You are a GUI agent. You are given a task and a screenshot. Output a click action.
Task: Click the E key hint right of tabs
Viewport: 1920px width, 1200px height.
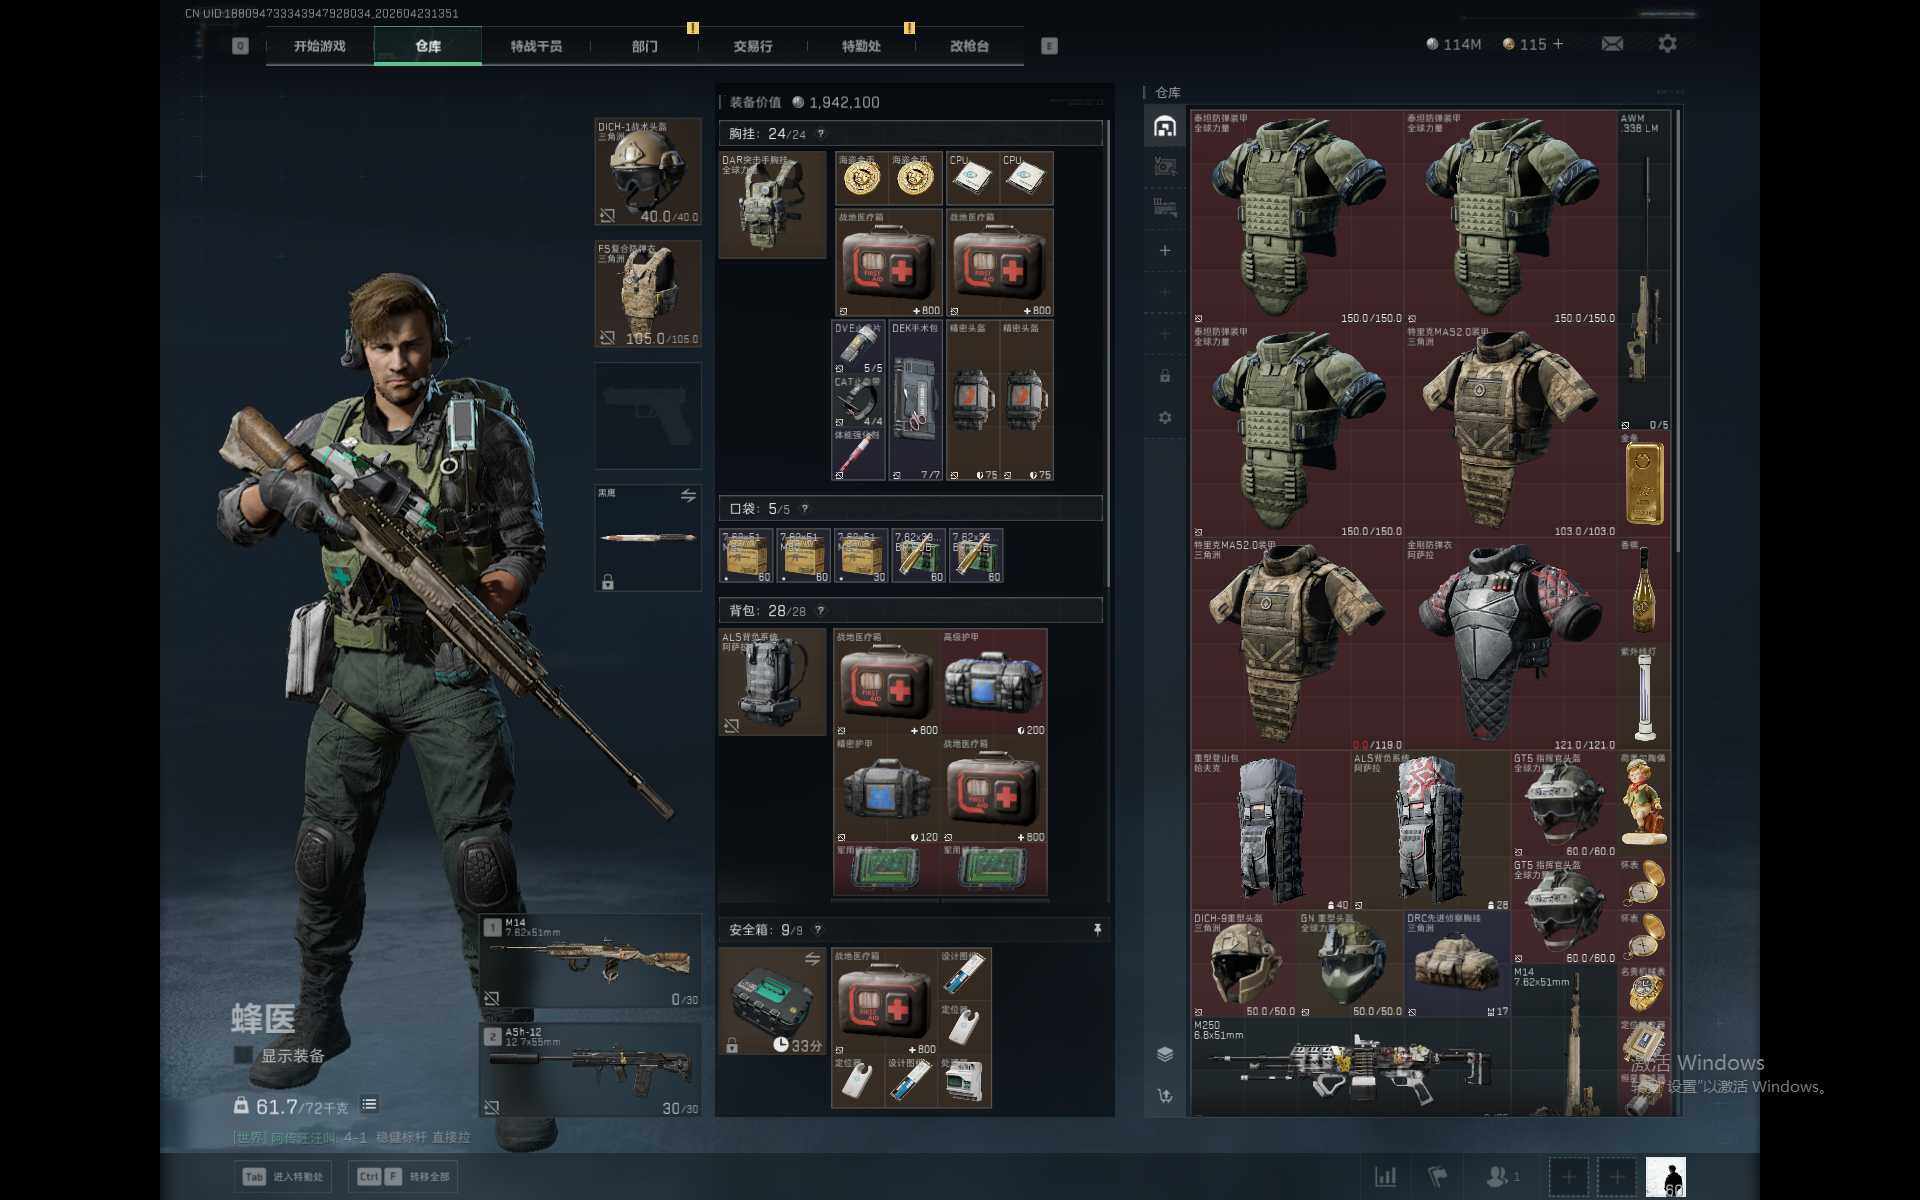pyautogui.click(x=1049, y=46)
